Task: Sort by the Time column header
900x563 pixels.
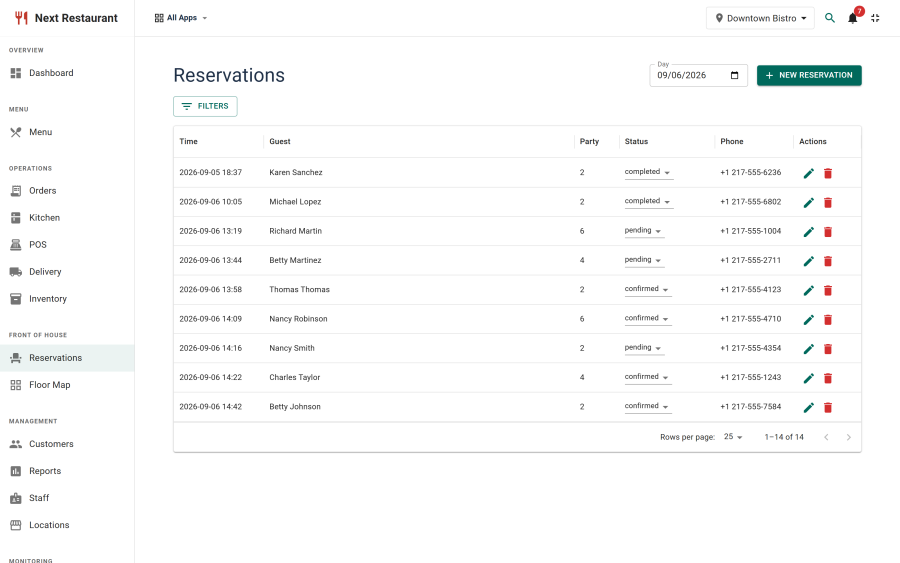Action: [x=188, y=141]
